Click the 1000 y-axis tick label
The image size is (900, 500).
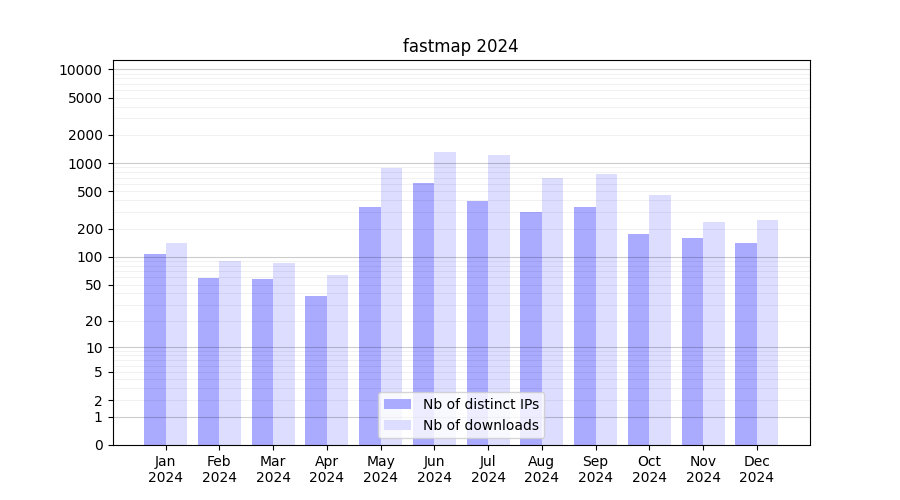click(x=84, y=164)
